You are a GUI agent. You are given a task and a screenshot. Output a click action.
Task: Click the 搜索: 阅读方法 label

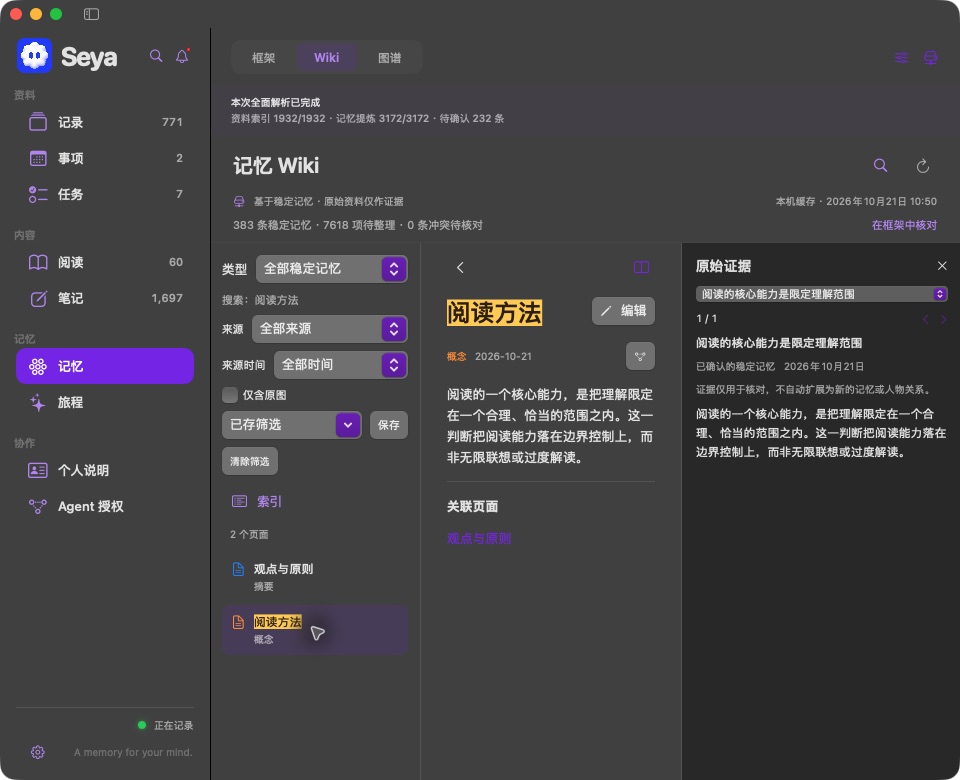[260, 300]
